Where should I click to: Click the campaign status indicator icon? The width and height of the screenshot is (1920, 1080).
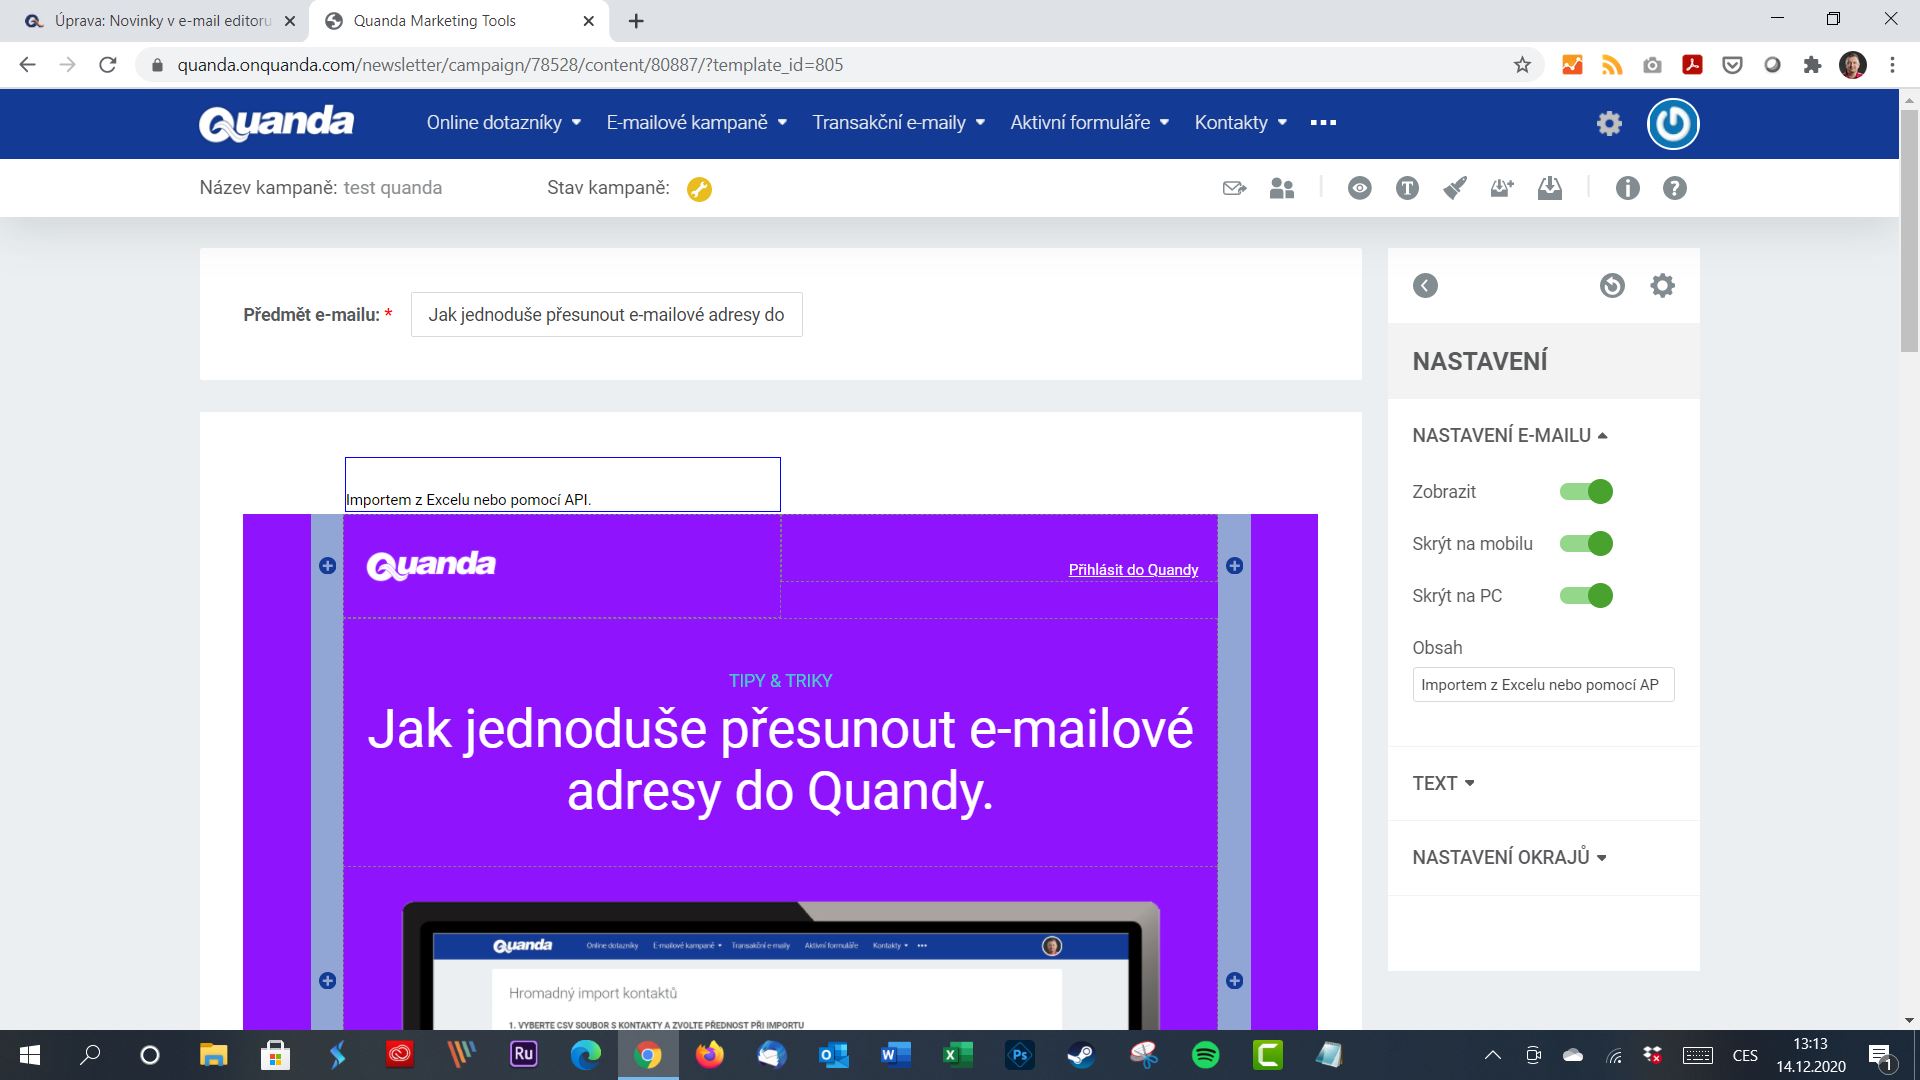700,187
